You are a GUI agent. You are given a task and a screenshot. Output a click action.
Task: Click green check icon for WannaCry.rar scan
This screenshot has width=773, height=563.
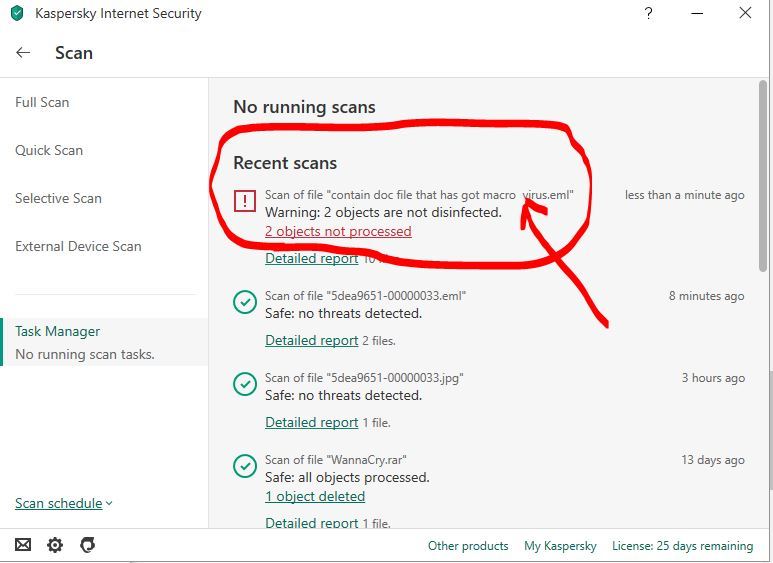[245, 465]
